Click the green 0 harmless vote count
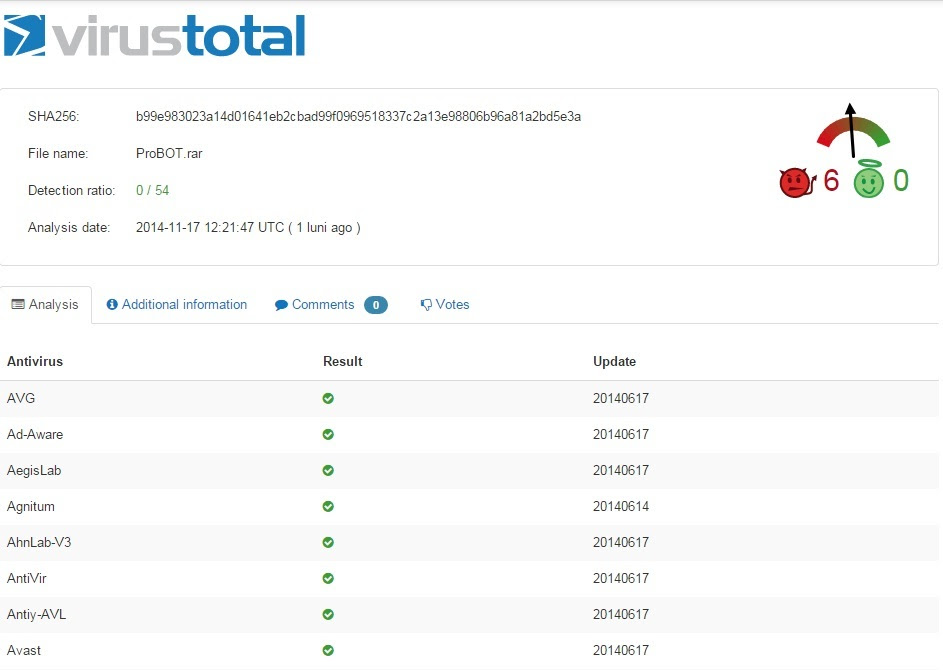 tap(901, 180)
